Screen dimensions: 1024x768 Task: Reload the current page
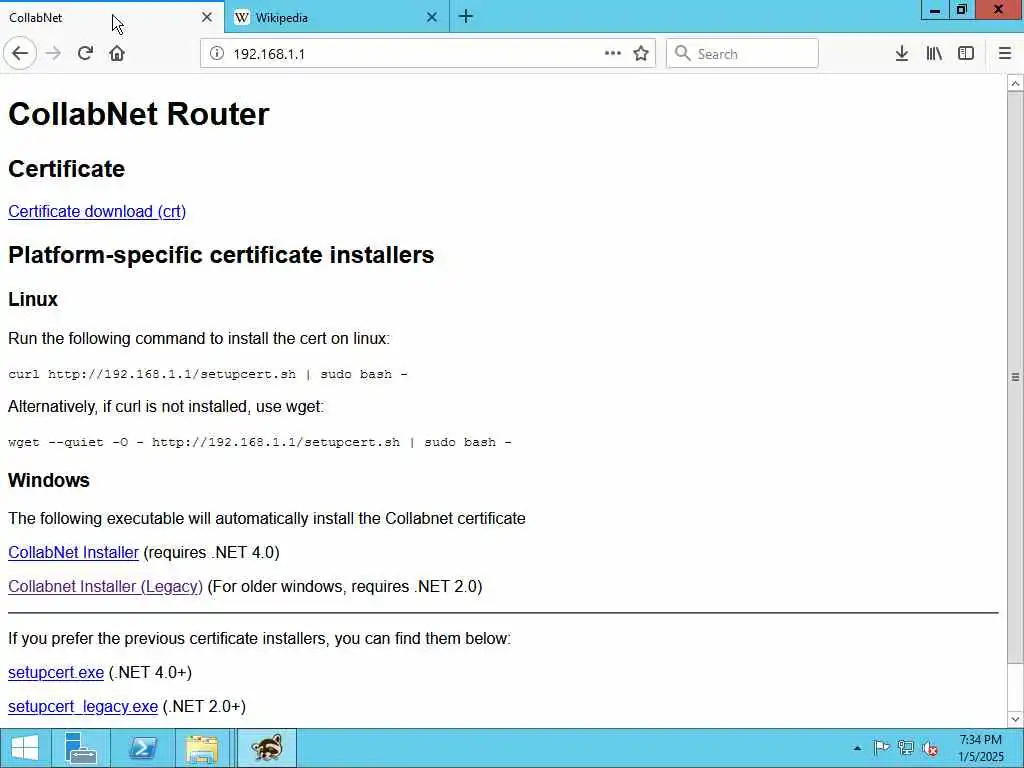[86, 54]
